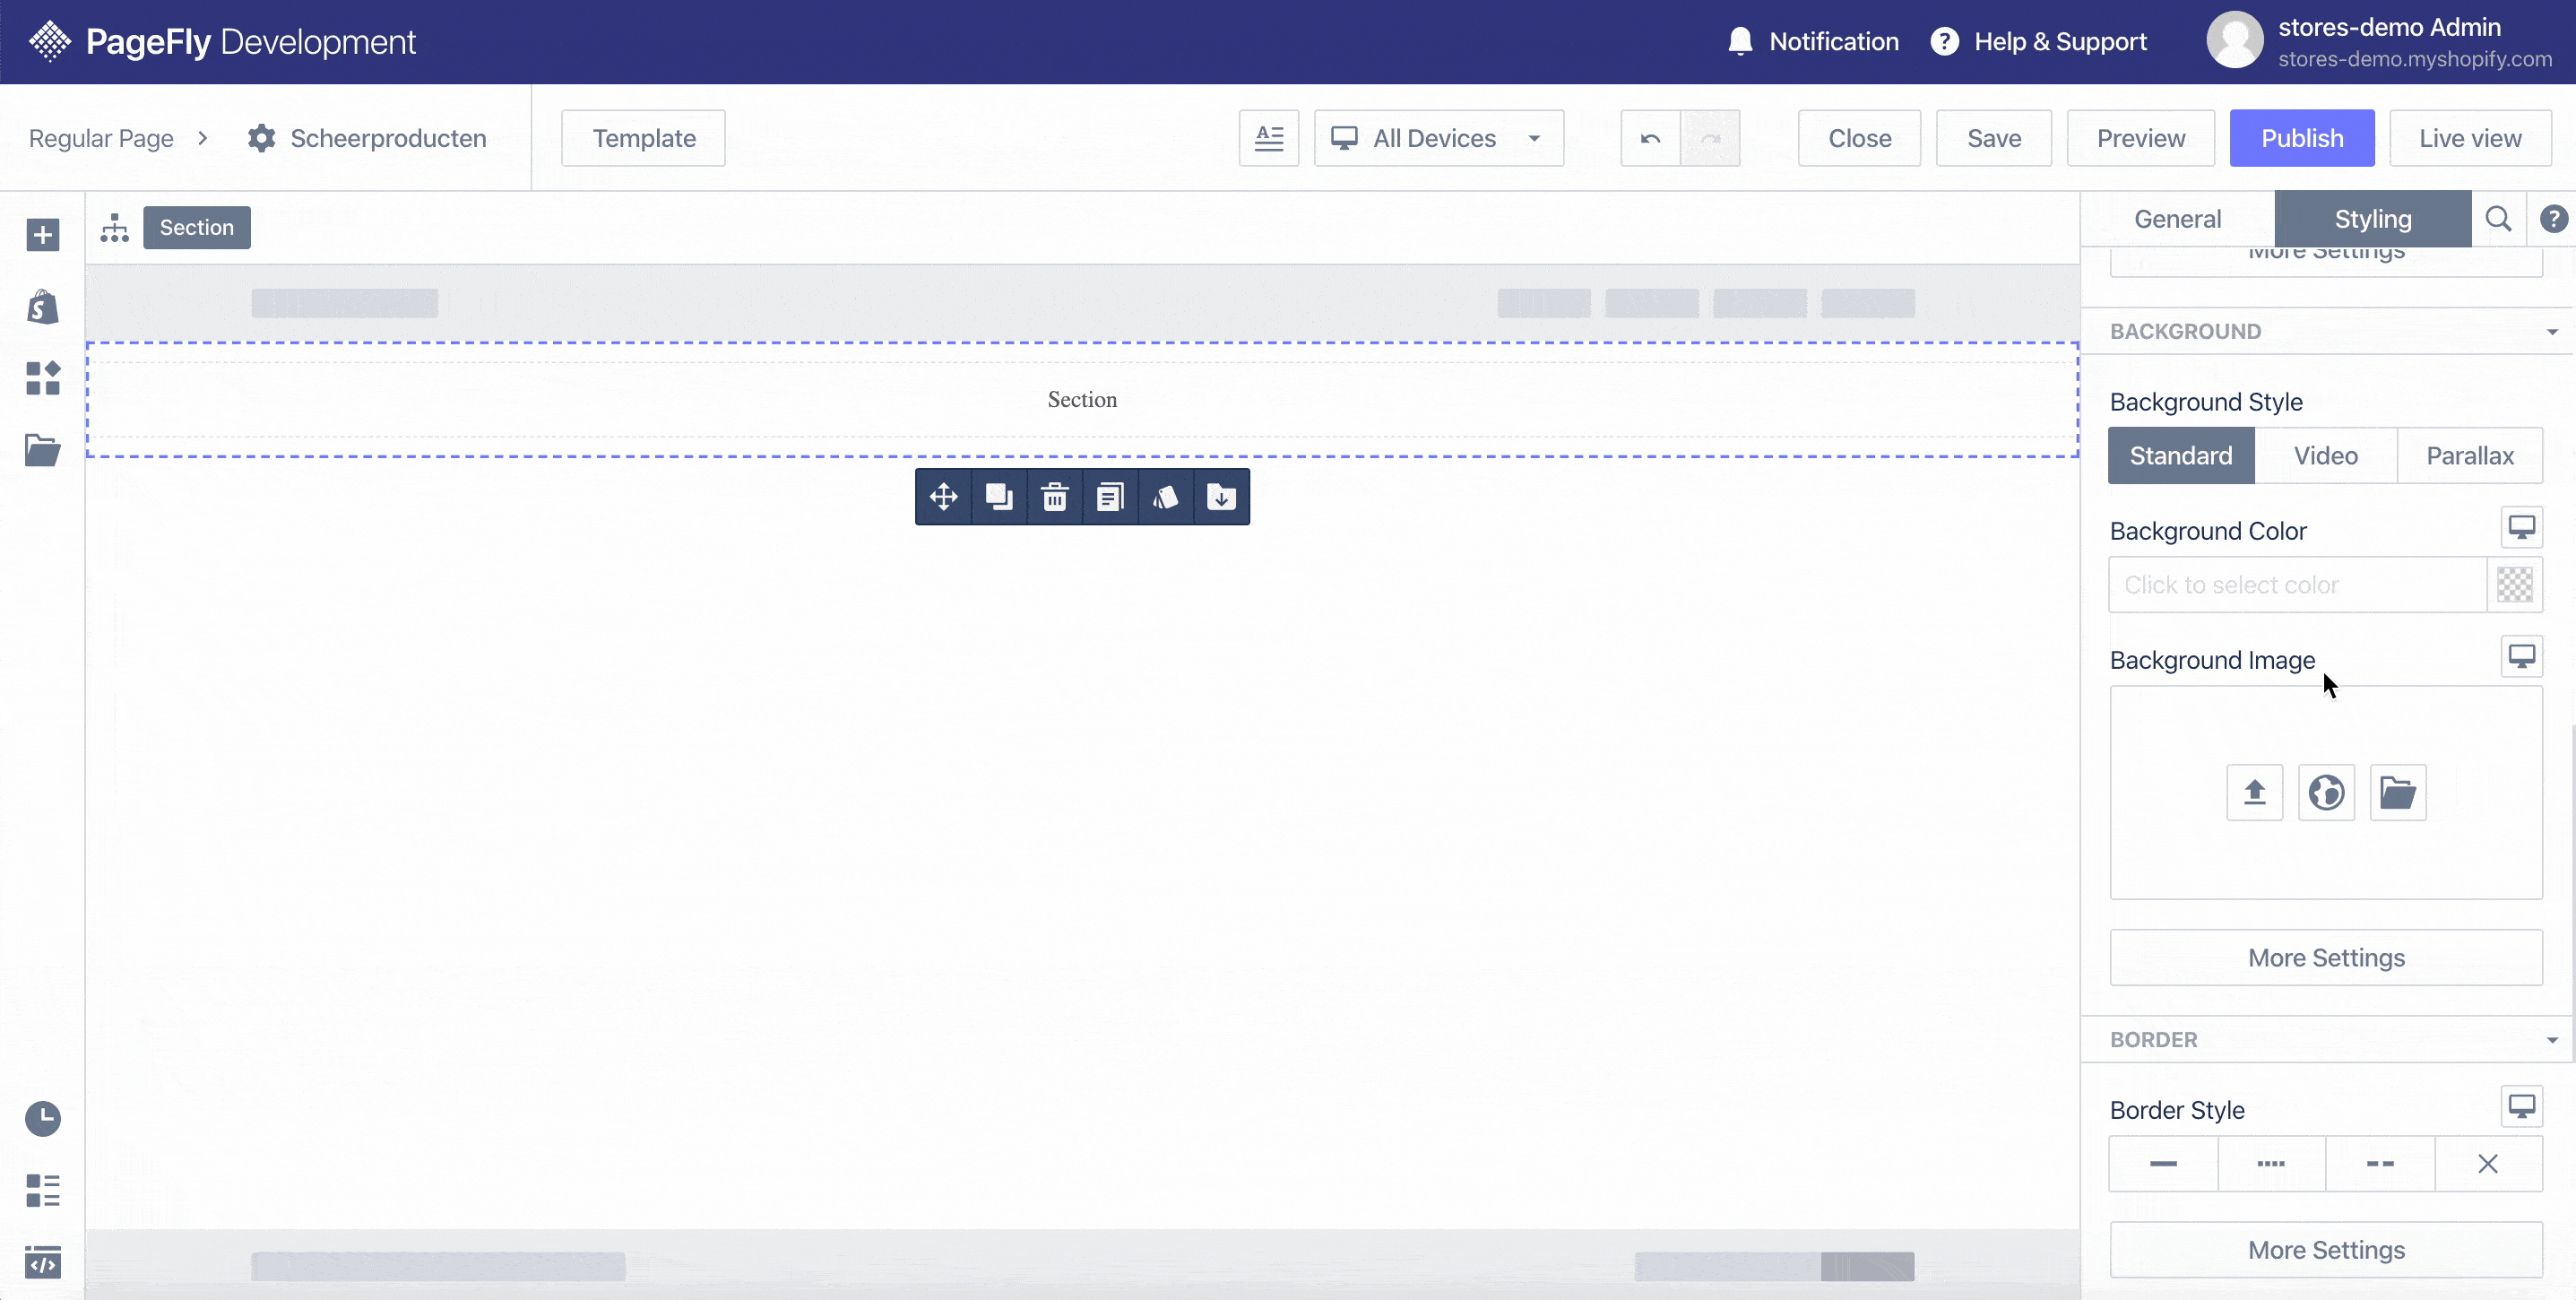Image resolution: width=2576 pixels, height=1300 pixels.
Task: Save section with download folder icon
Action: click(1221, 497)
